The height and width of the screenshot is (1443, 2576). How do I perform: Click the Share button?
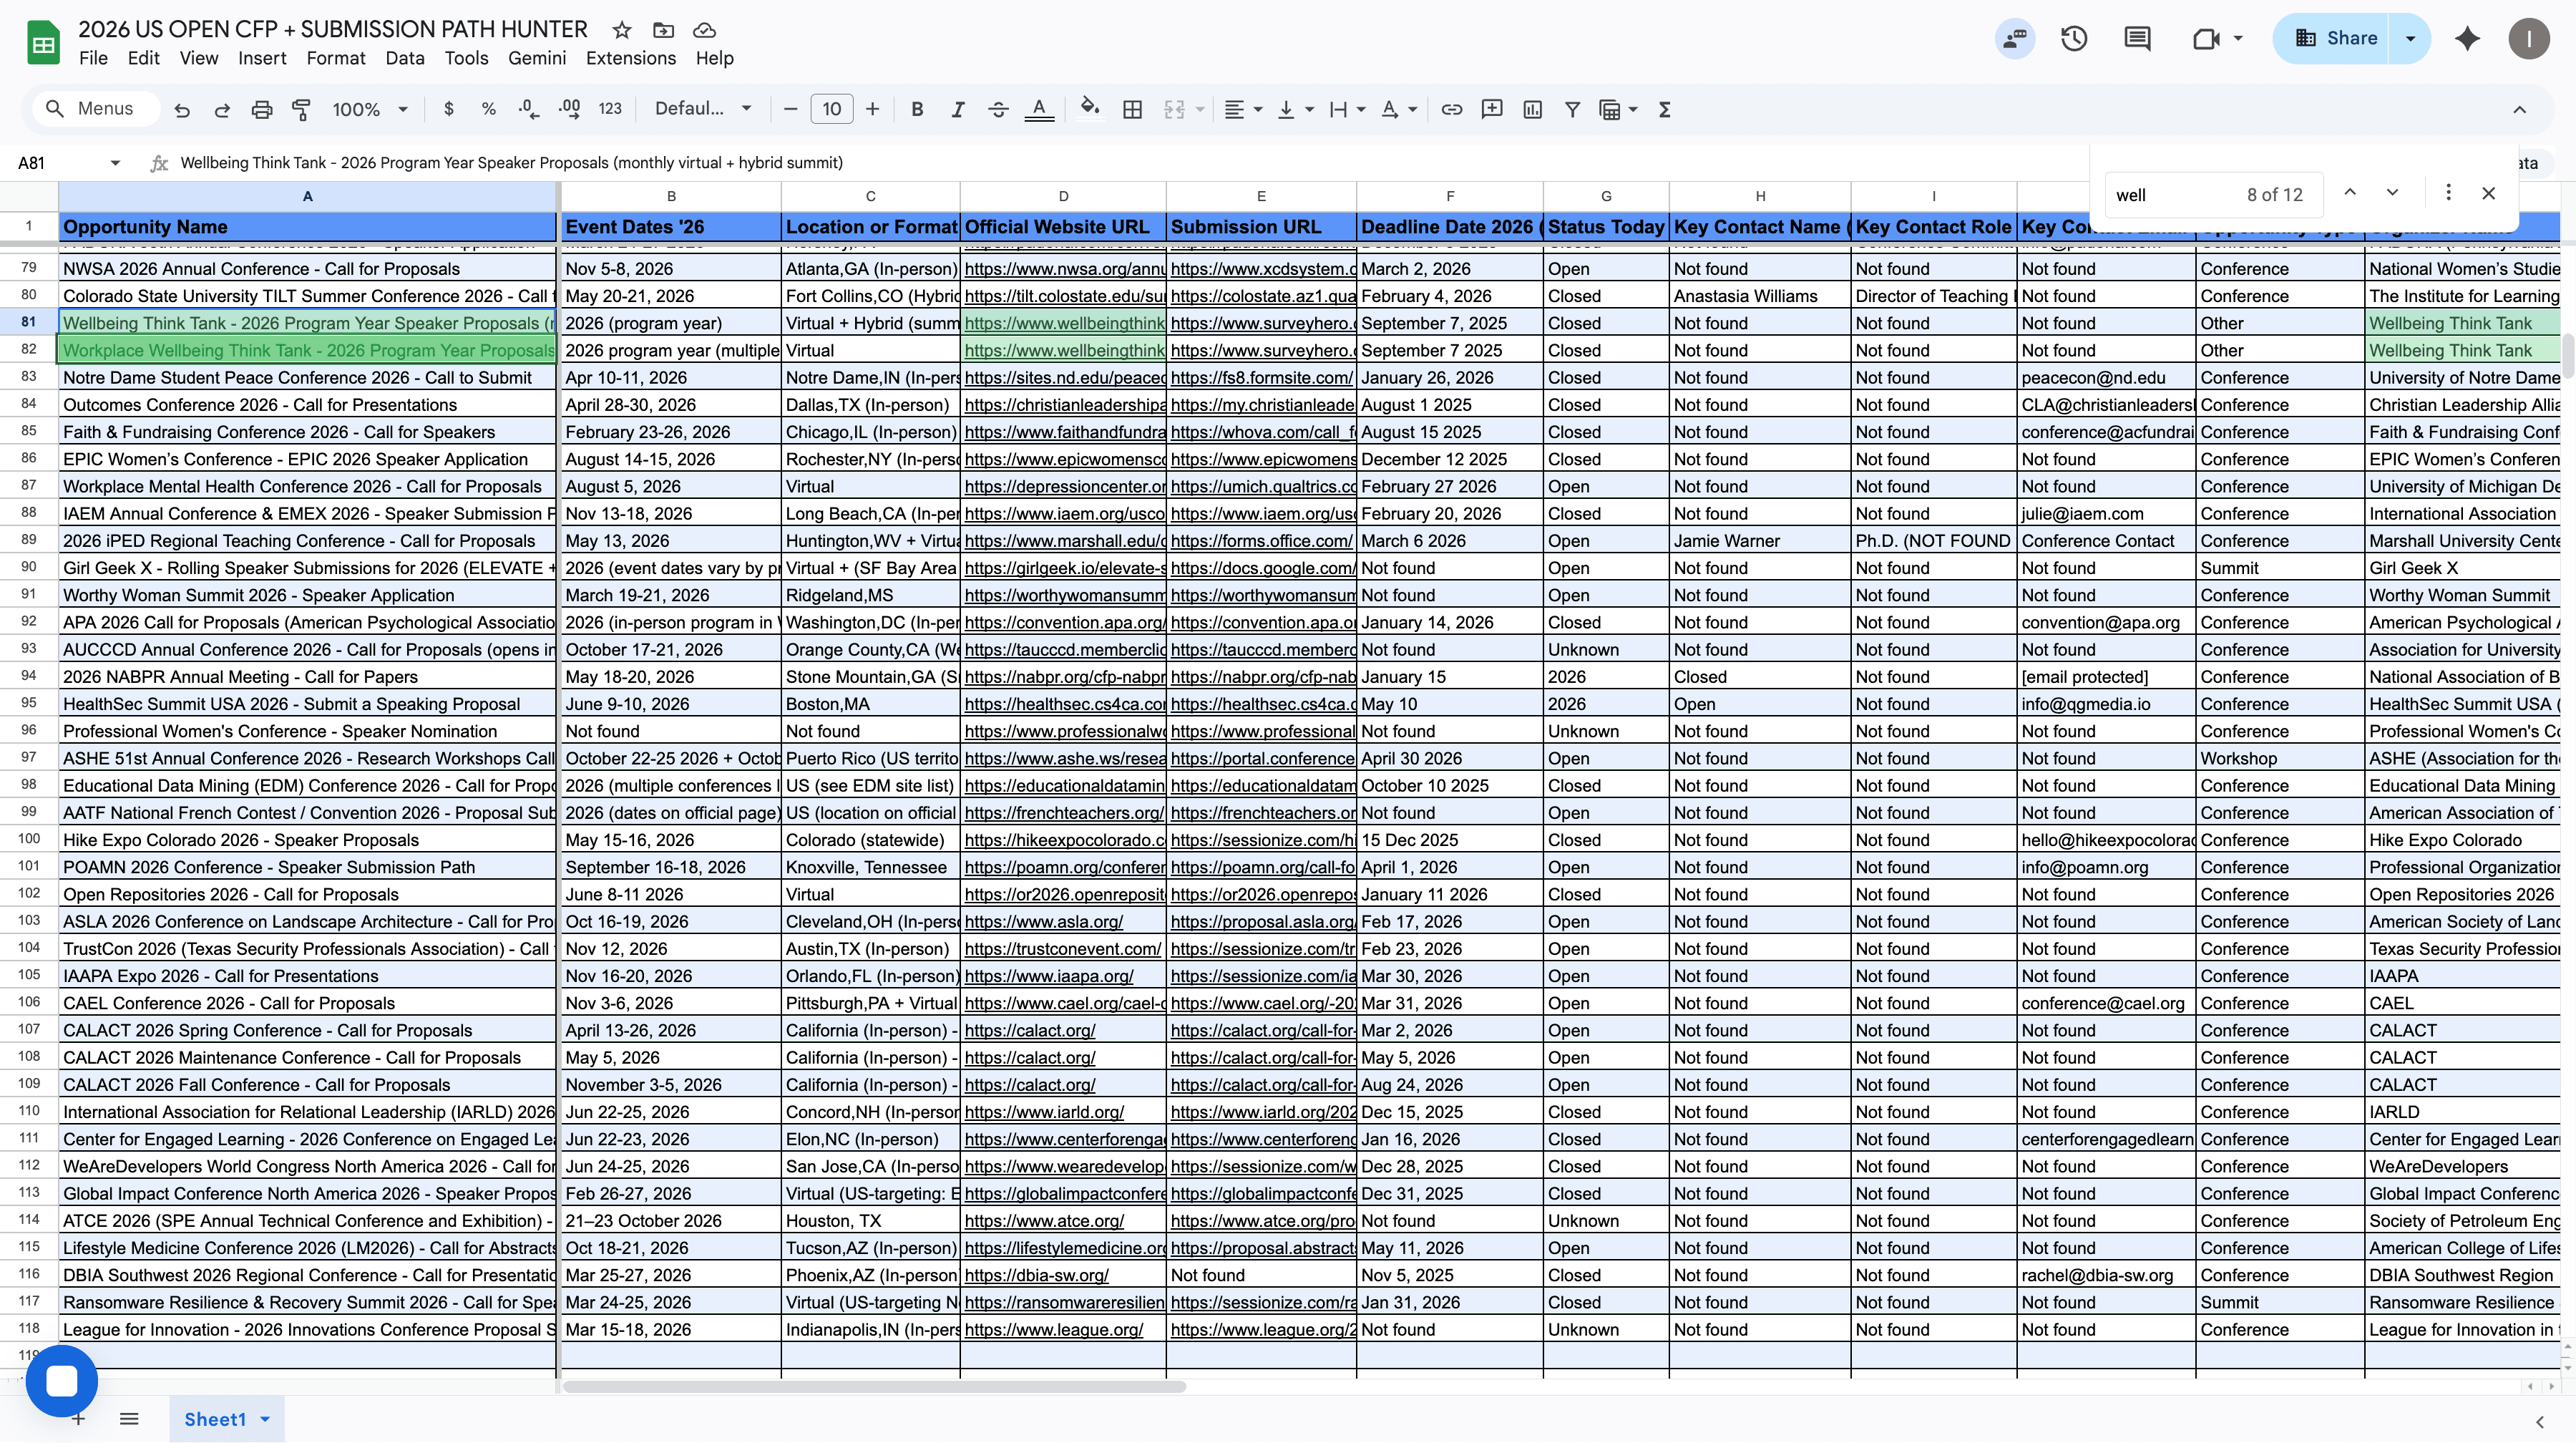pos(2331,38)
